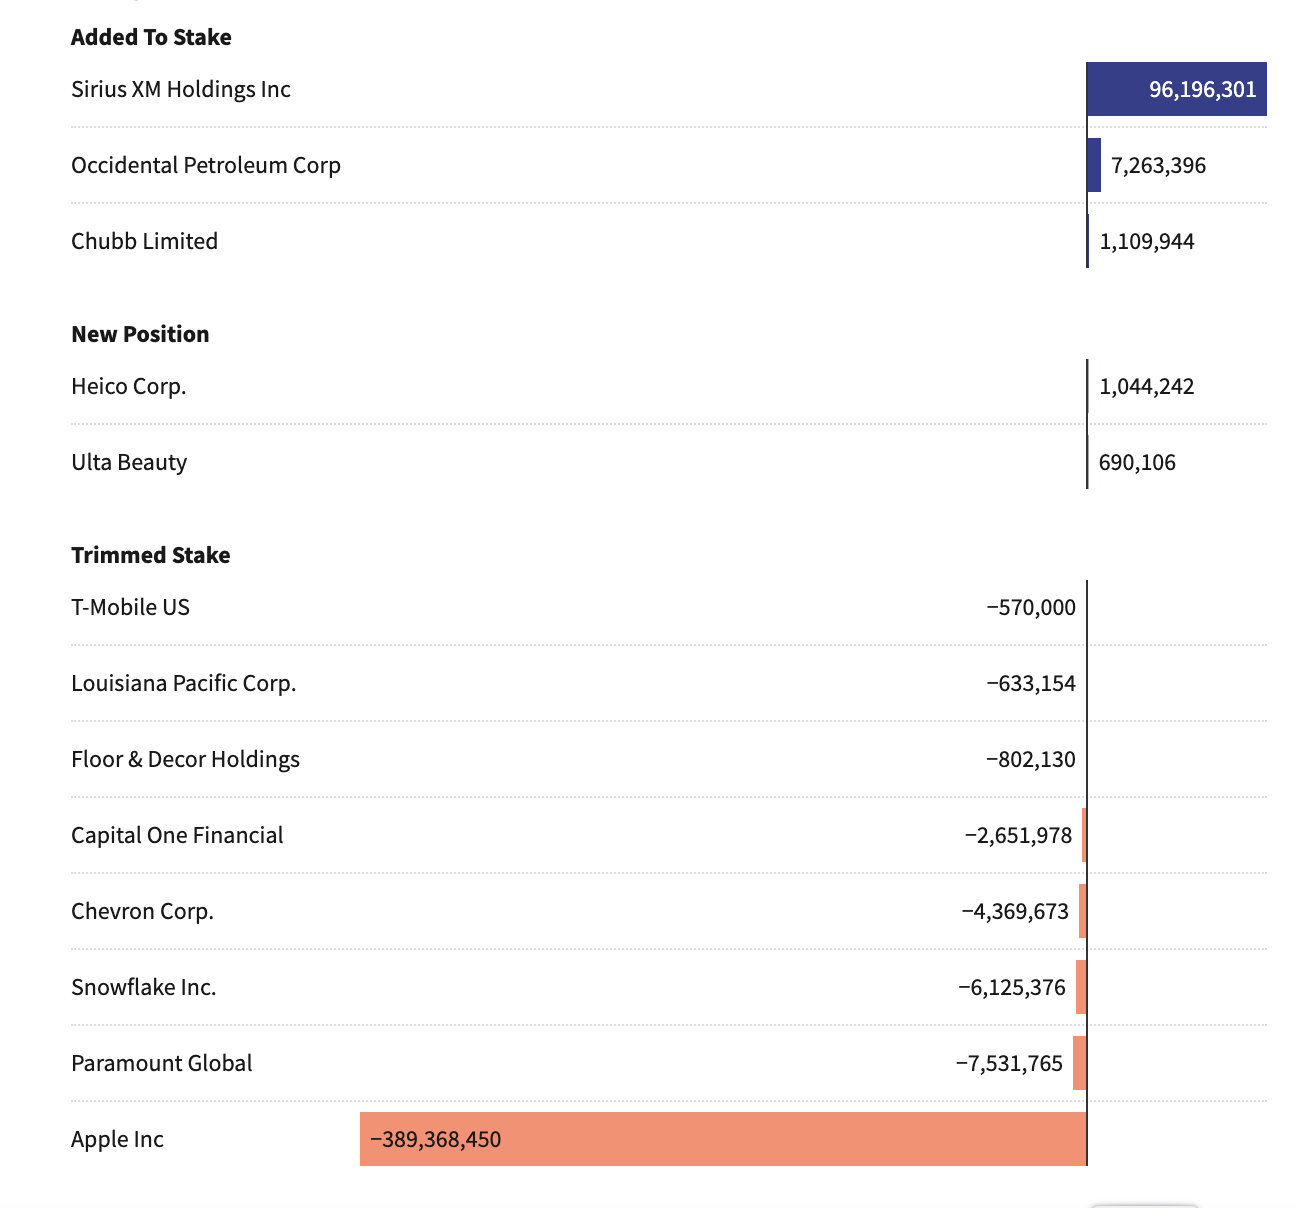This screenshot has width=1296, height=1208.
Task: Click the Floor & Decor Holdings label
Action: 185,759
